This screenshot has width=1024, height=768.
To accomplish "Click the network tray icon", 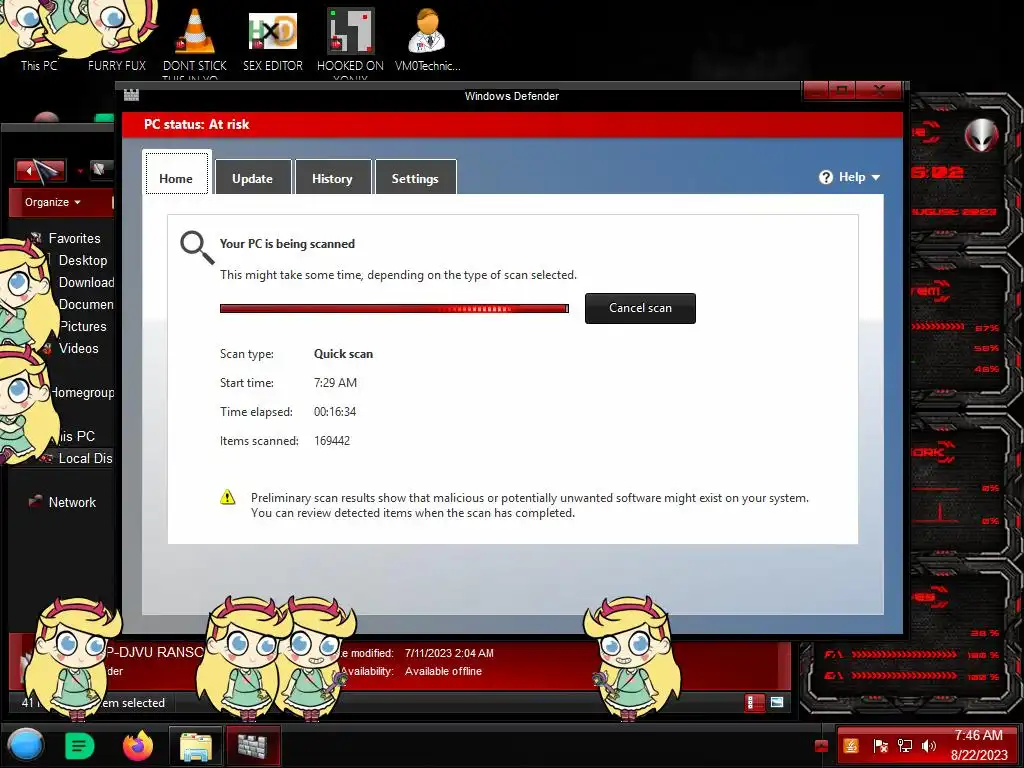I will pos(904,746).
